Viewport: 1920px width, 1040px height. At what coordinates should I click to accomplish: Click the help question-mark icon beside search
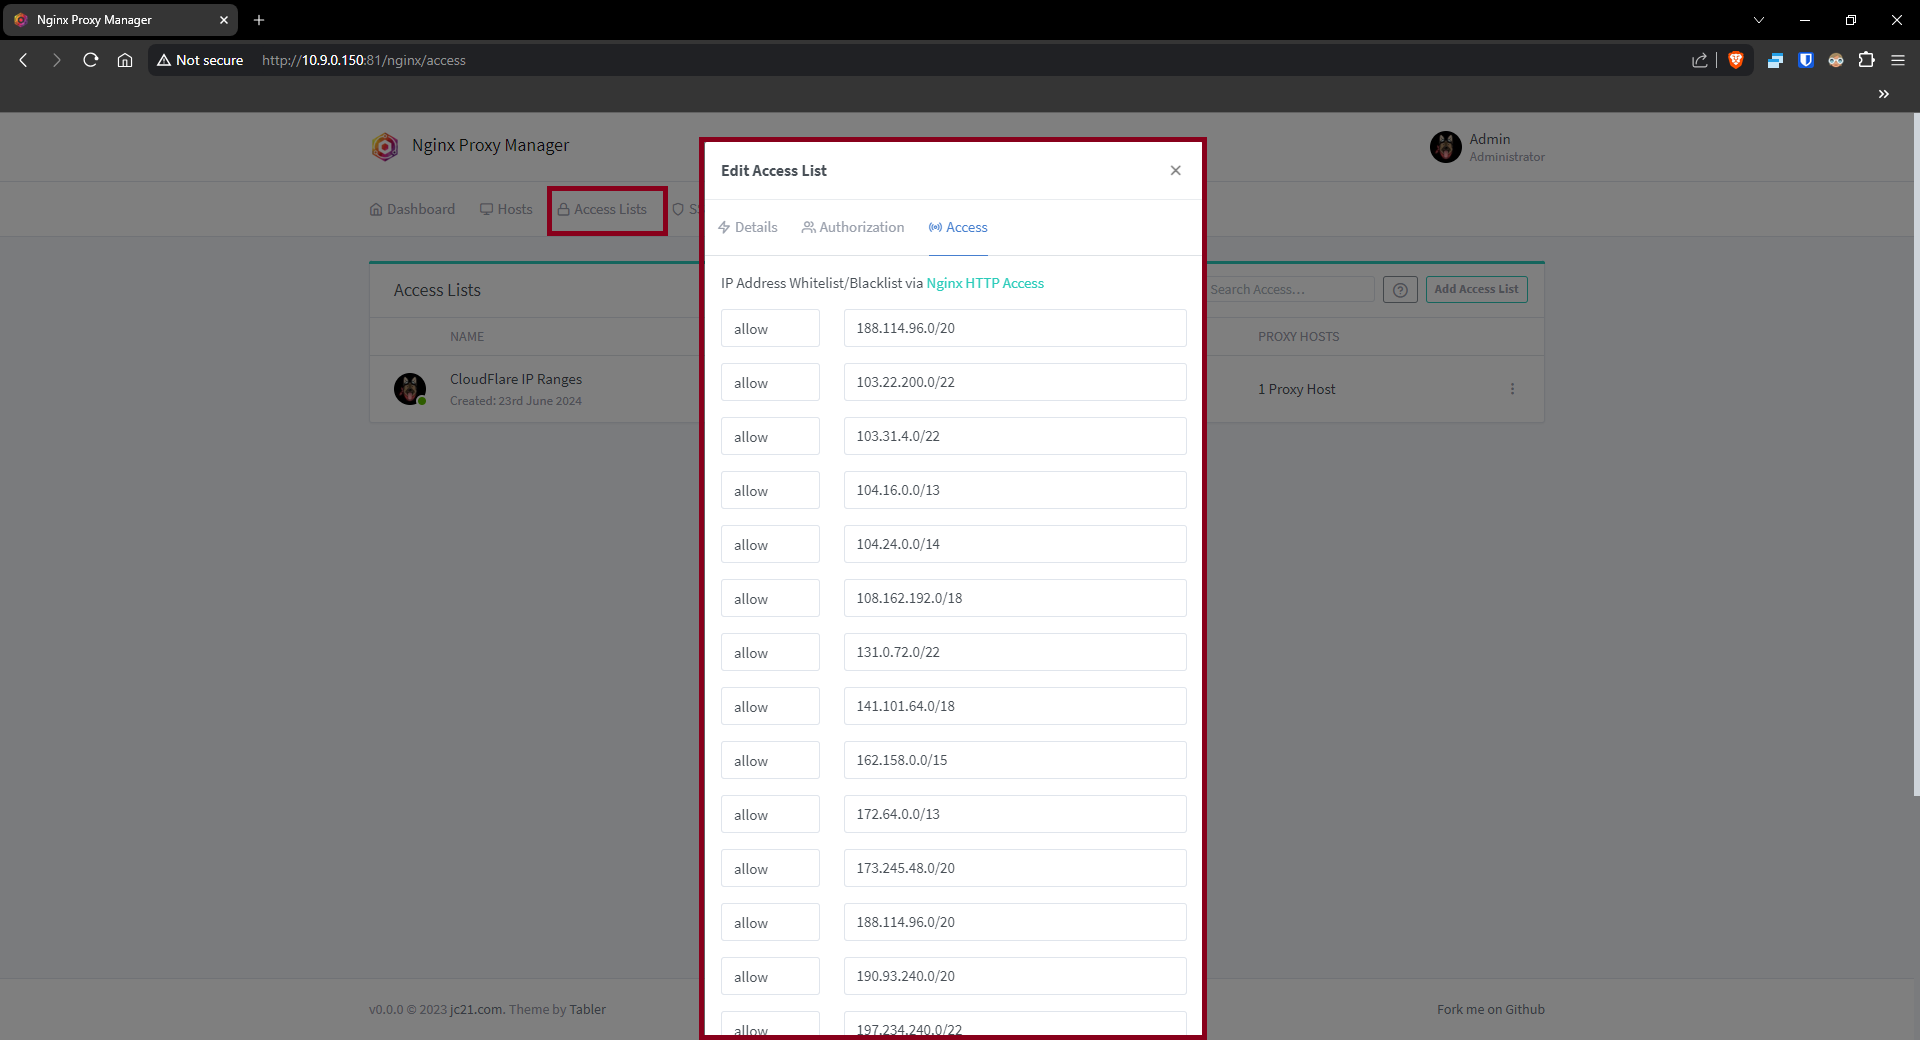(1399, 289)
